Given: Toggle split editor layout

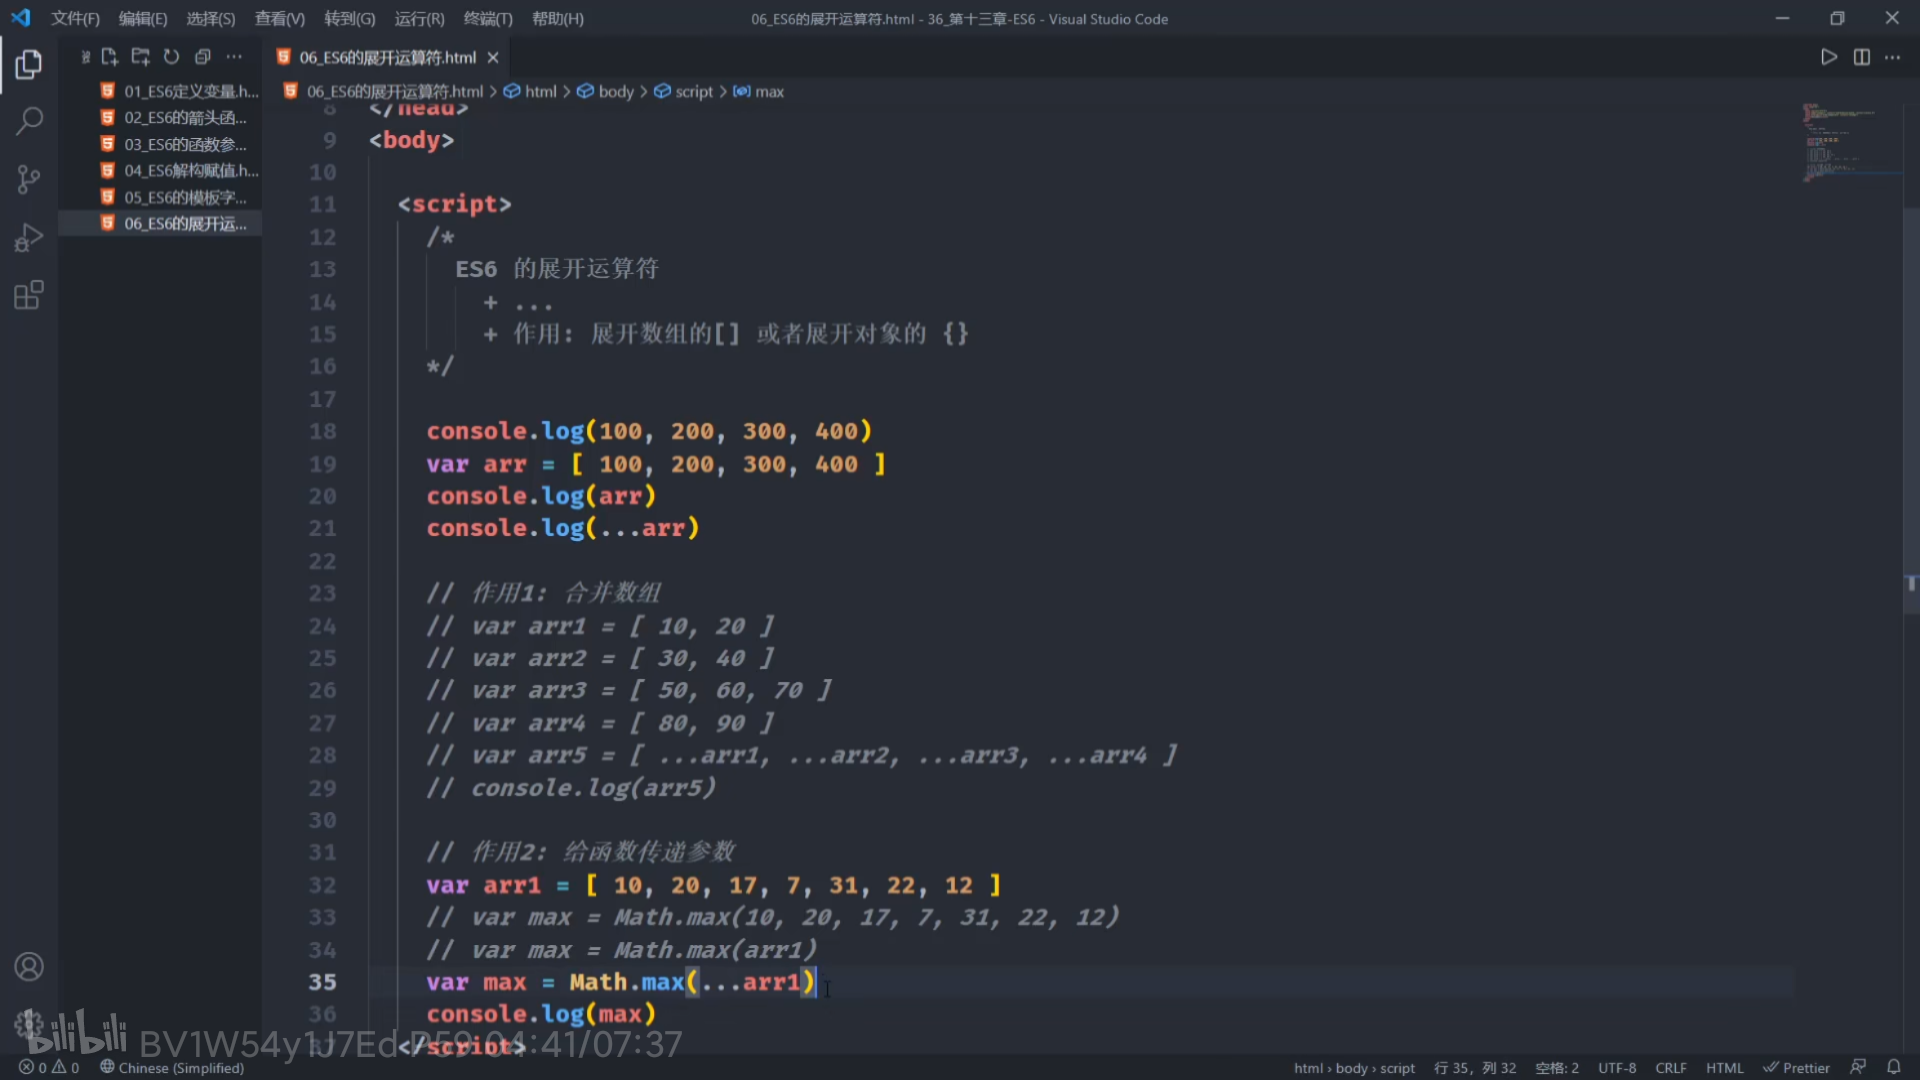Looking at the screenshot, I should (1861, 57).
